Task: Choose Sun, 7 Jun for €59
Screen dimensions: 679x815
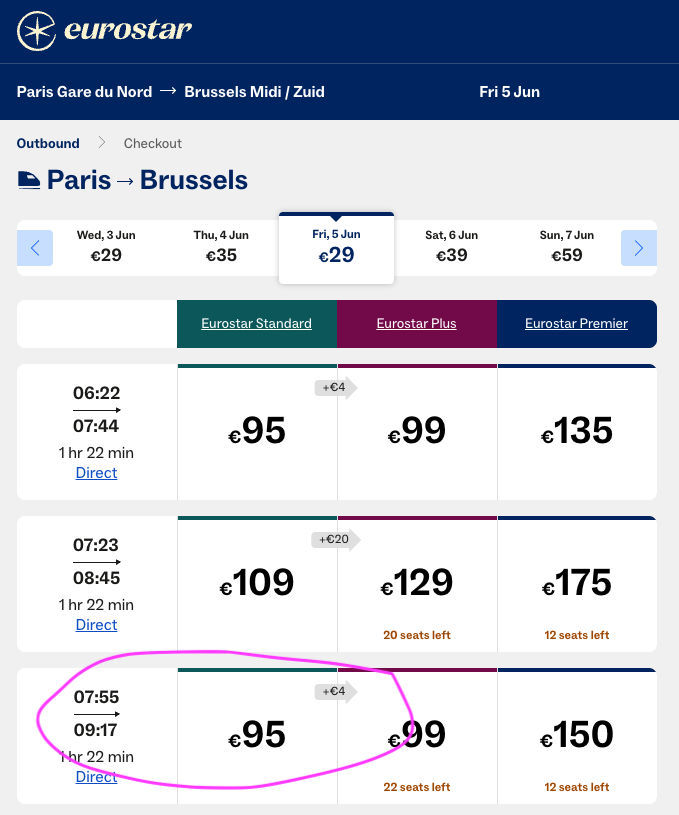Action: coord(567,246)
